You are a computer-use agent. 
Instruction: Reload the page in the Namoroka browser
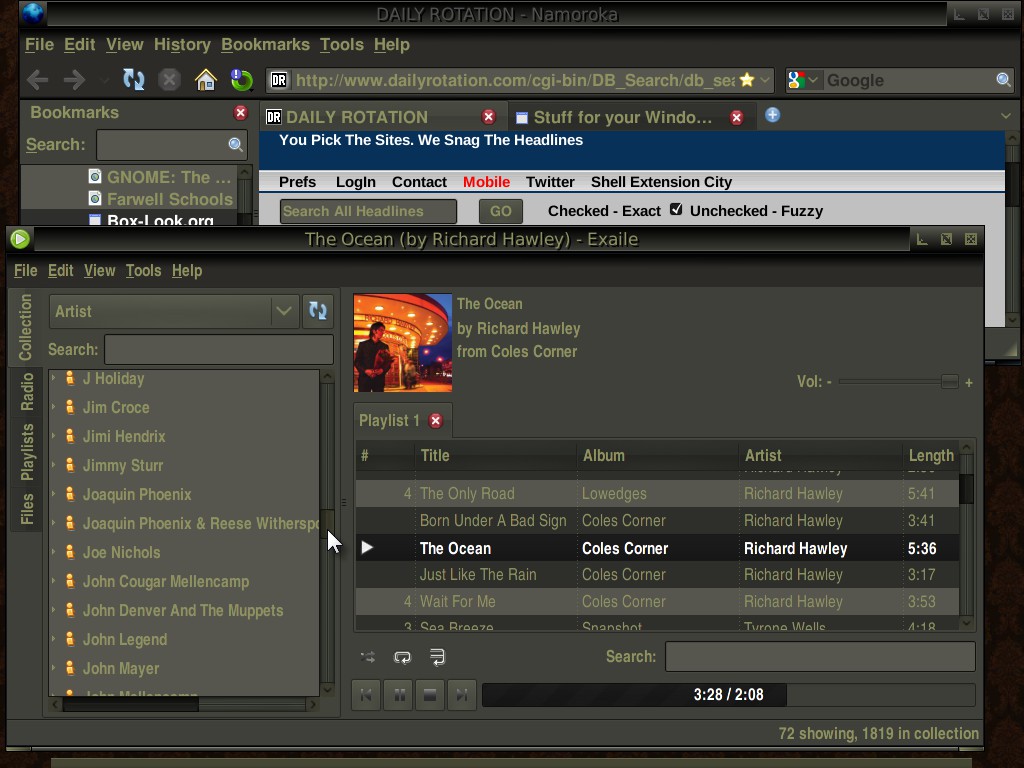[134, 80]
